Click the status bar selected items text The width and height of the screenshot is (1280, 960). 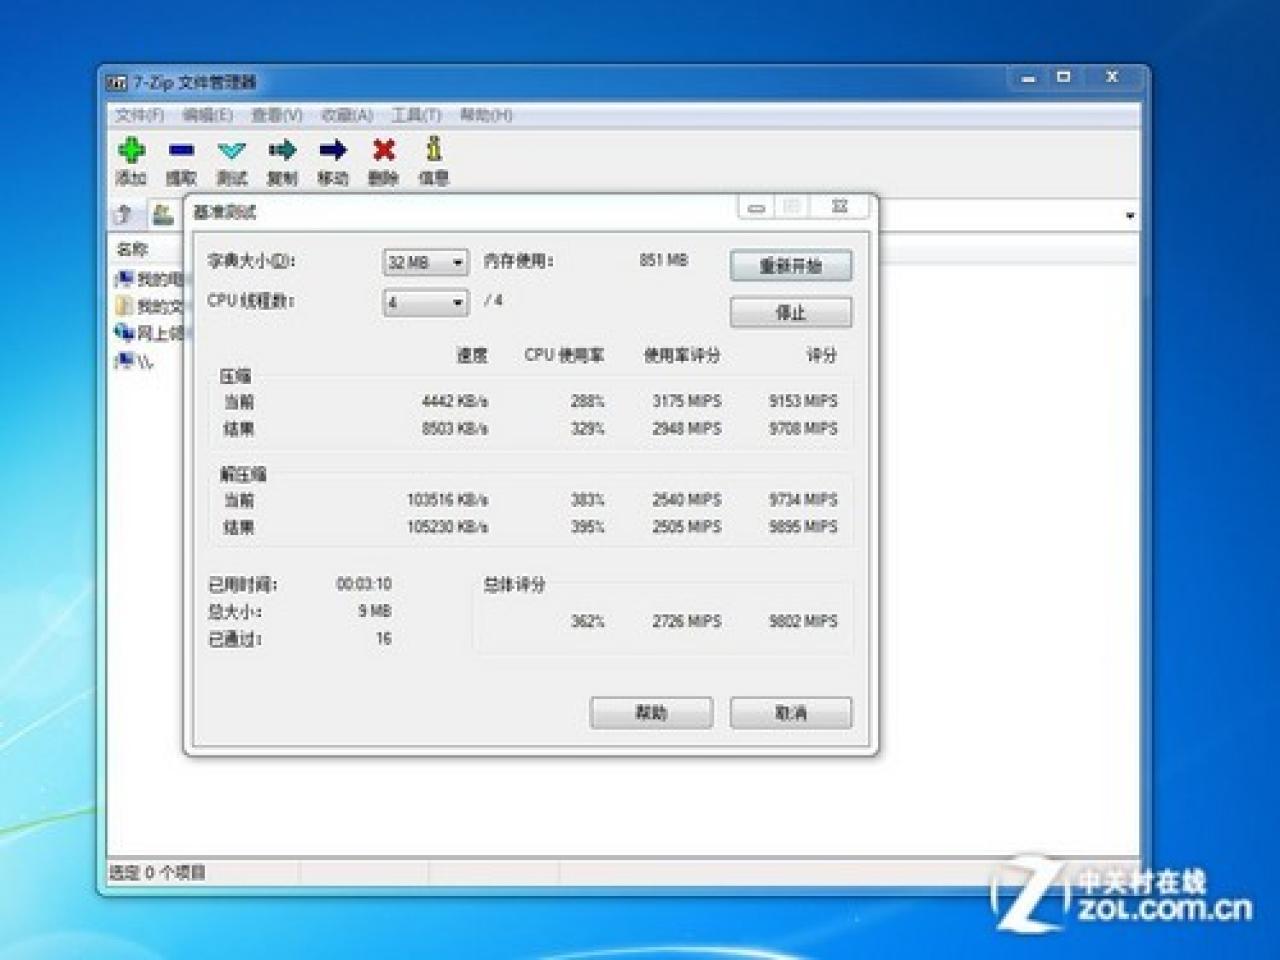point(157,872)
